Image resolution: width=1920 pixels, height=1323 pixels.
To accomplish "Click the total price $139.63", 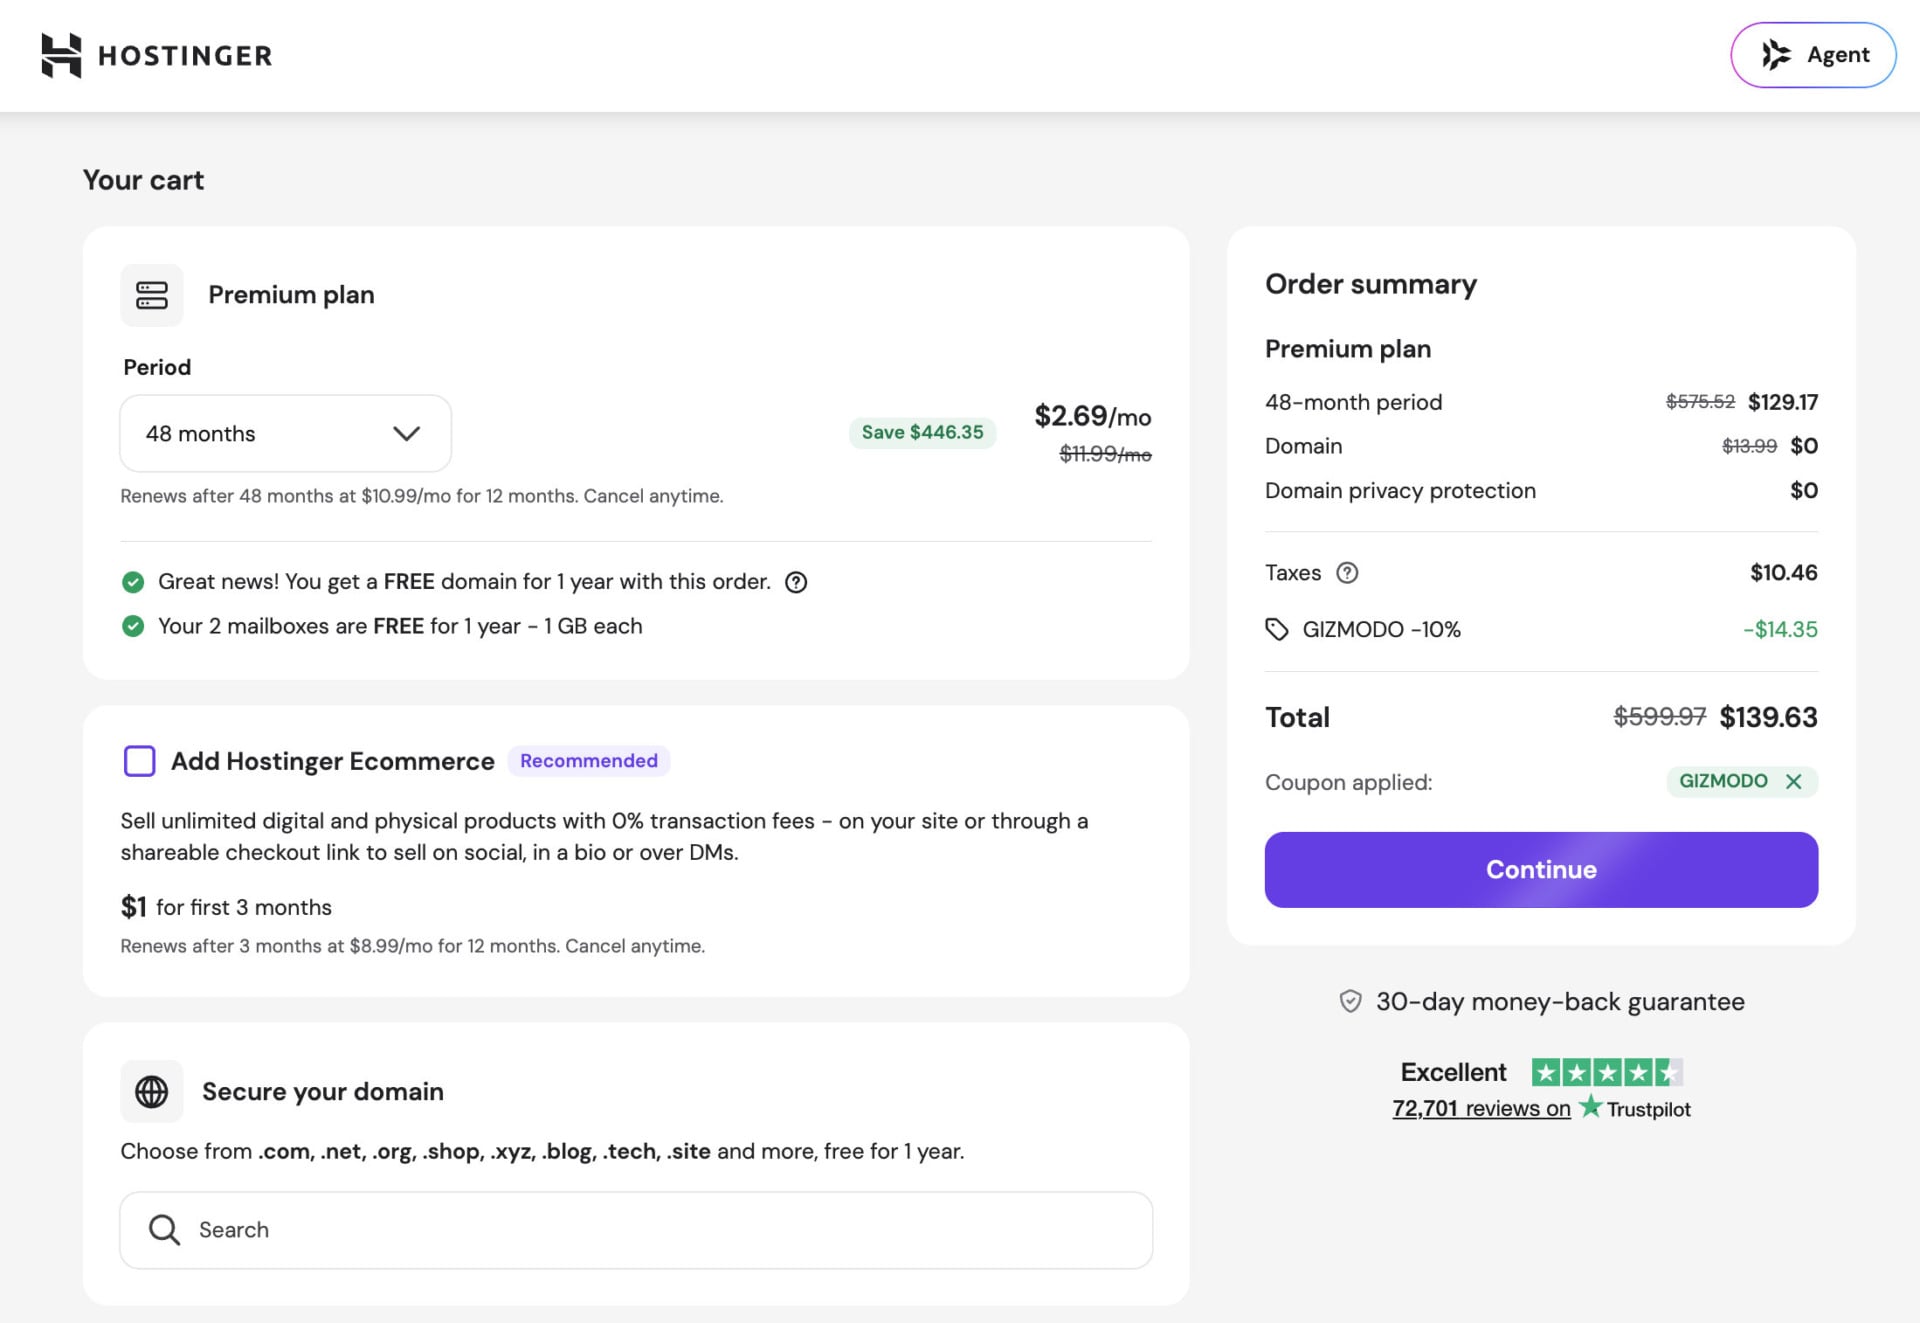I will click(x=1768, y=717).
